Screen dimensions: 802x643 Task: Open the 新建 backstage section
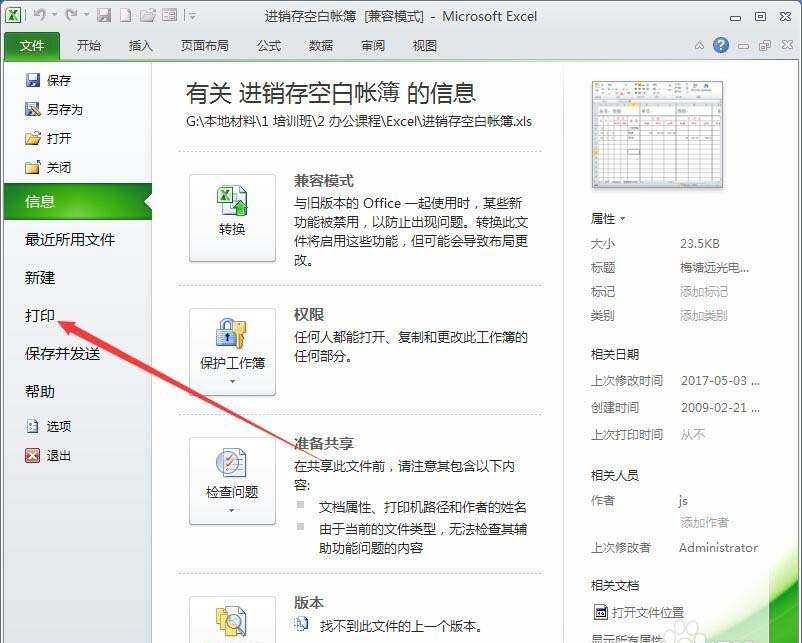[40, 278]
